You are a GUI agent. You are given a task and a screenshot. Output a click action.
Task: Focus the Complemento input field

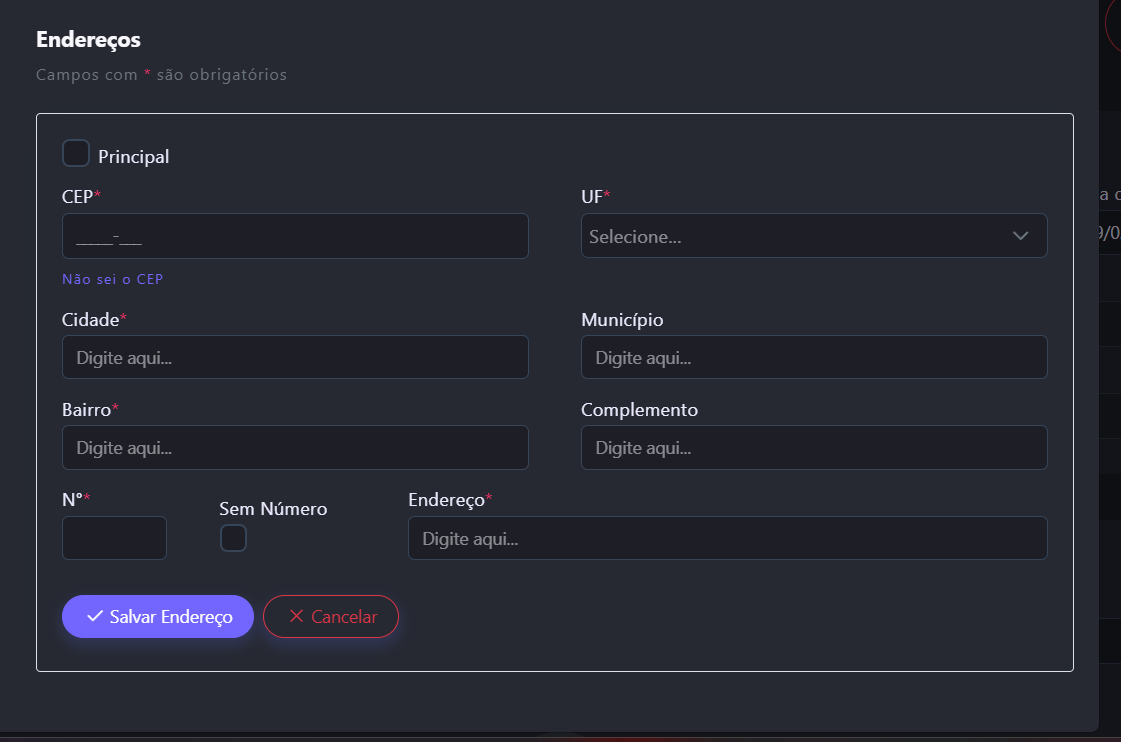coord(814,448)
